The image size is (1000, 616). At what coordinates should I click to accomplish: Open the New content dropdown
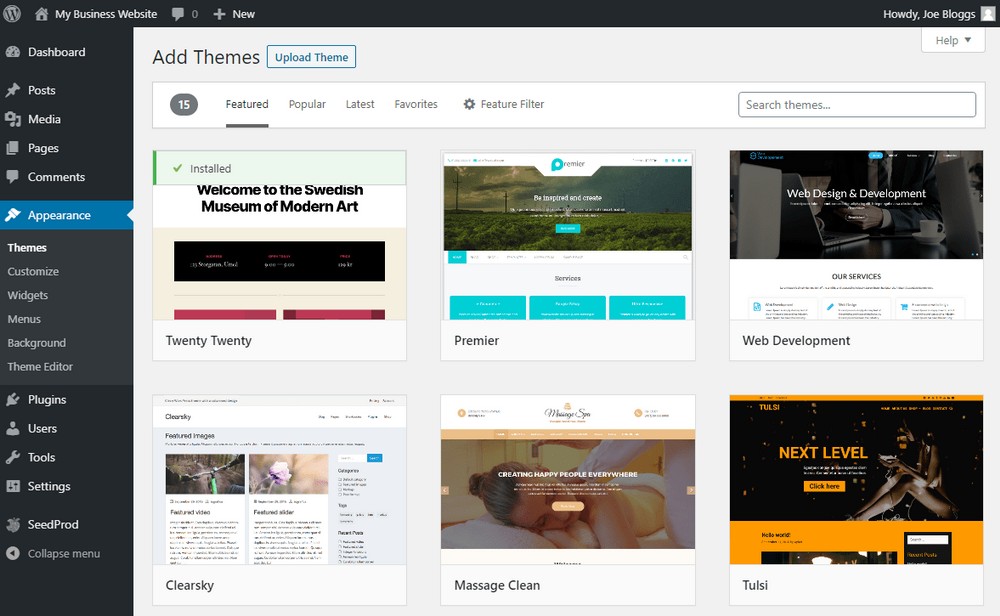pyautogui.click(x=234, y=14)
